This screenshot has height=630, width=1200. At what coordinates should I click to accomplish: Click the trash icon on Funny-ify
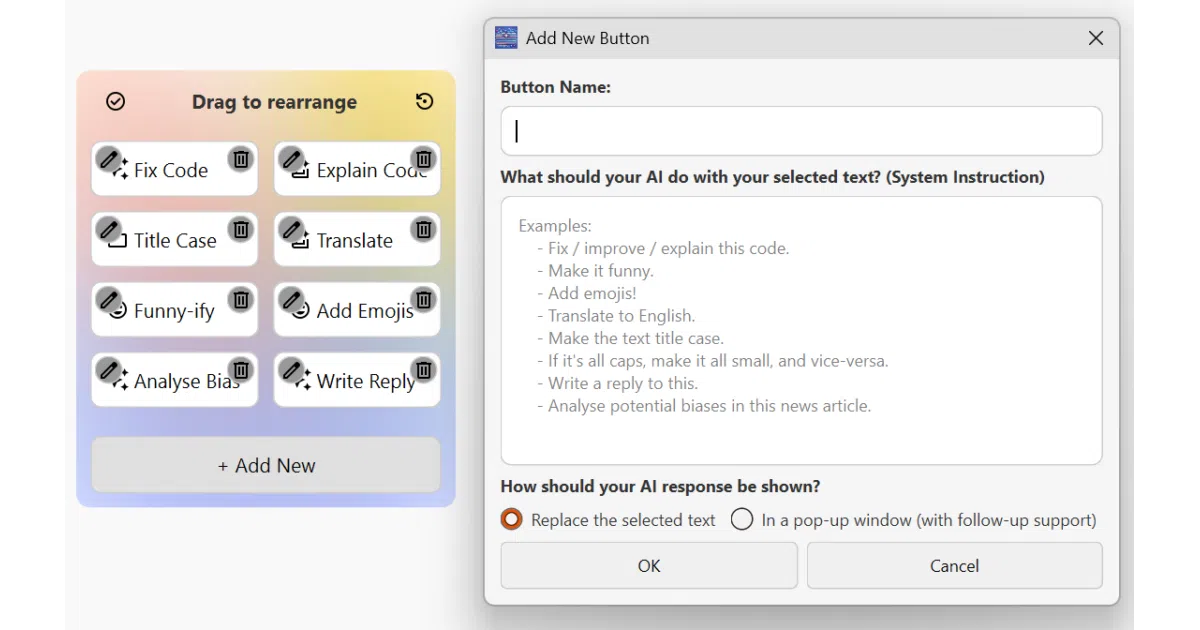[241, 299]
